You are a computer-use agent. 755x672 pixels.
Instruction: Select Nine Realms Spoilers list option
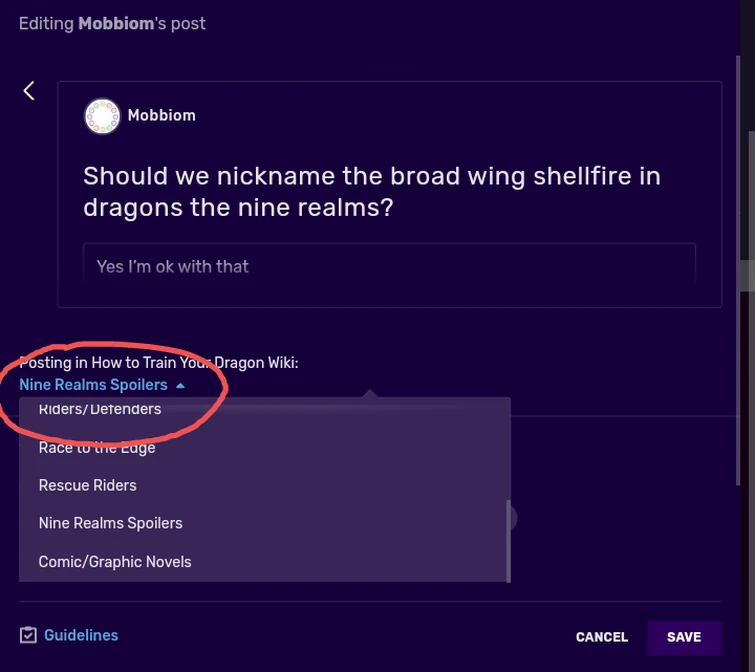[x=111, y=523]
